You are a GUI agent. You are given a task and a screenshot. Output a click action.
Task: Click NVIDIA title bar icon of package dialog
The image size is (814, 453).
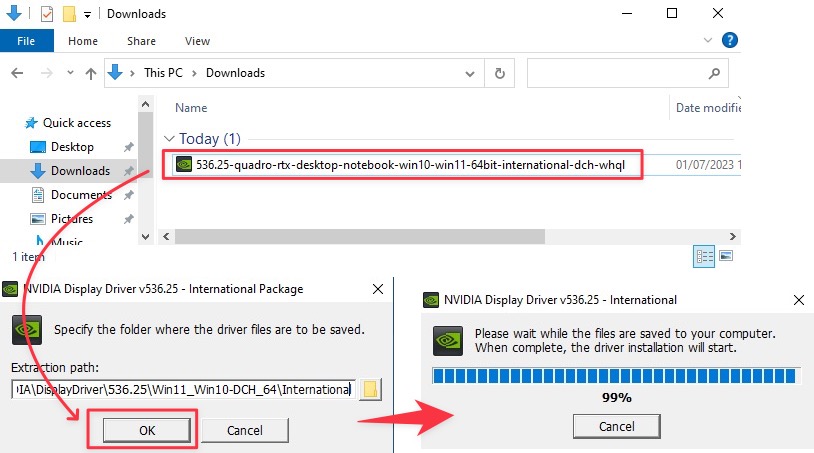click(x=10, y=289)
